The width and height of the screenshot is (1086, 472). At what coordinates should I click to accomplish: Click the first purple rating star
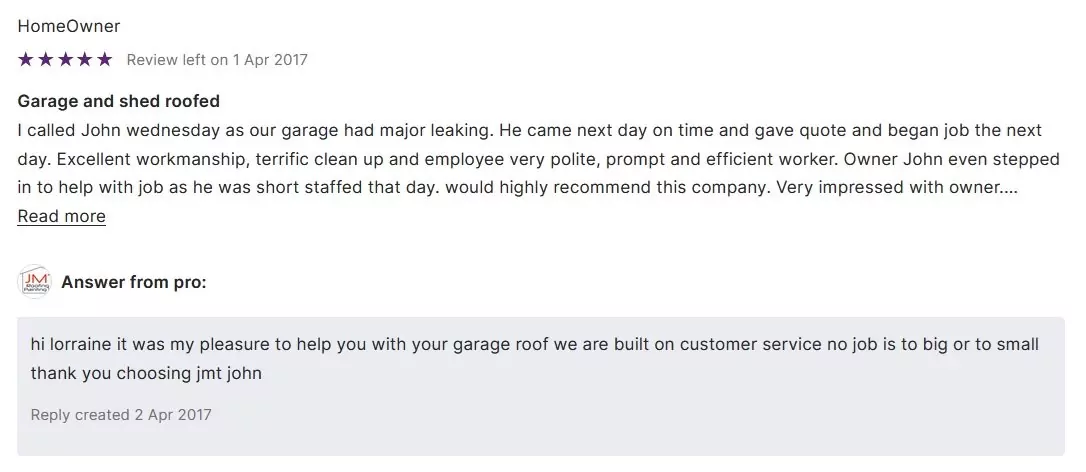point(26,60)
